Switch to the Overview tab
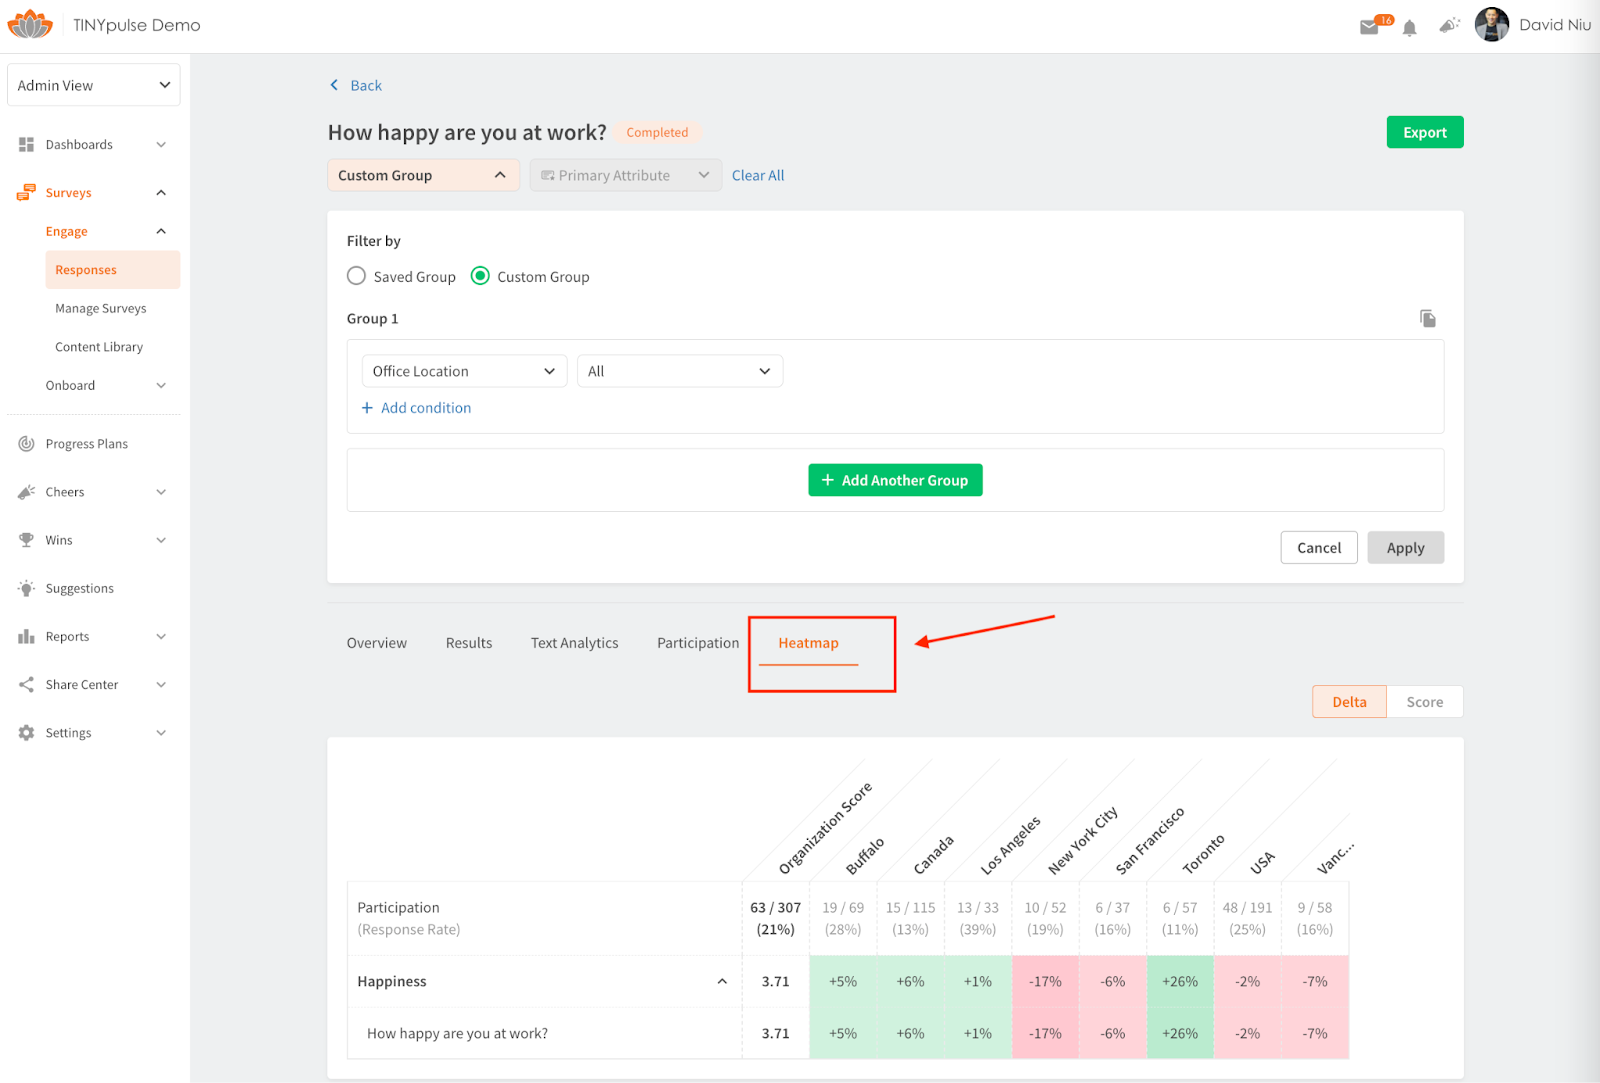Viewport: 1600px width, 1083px height. tap(377, 643)
